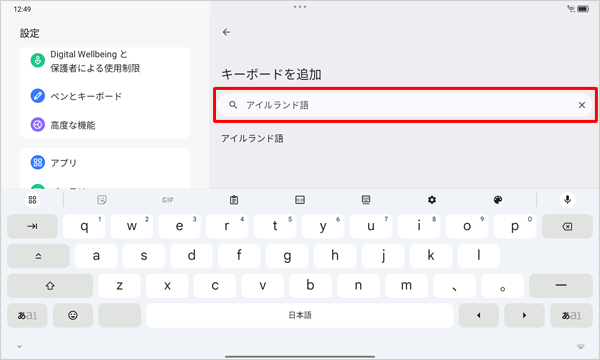
Task: Tap the r key
Action: 227,226
